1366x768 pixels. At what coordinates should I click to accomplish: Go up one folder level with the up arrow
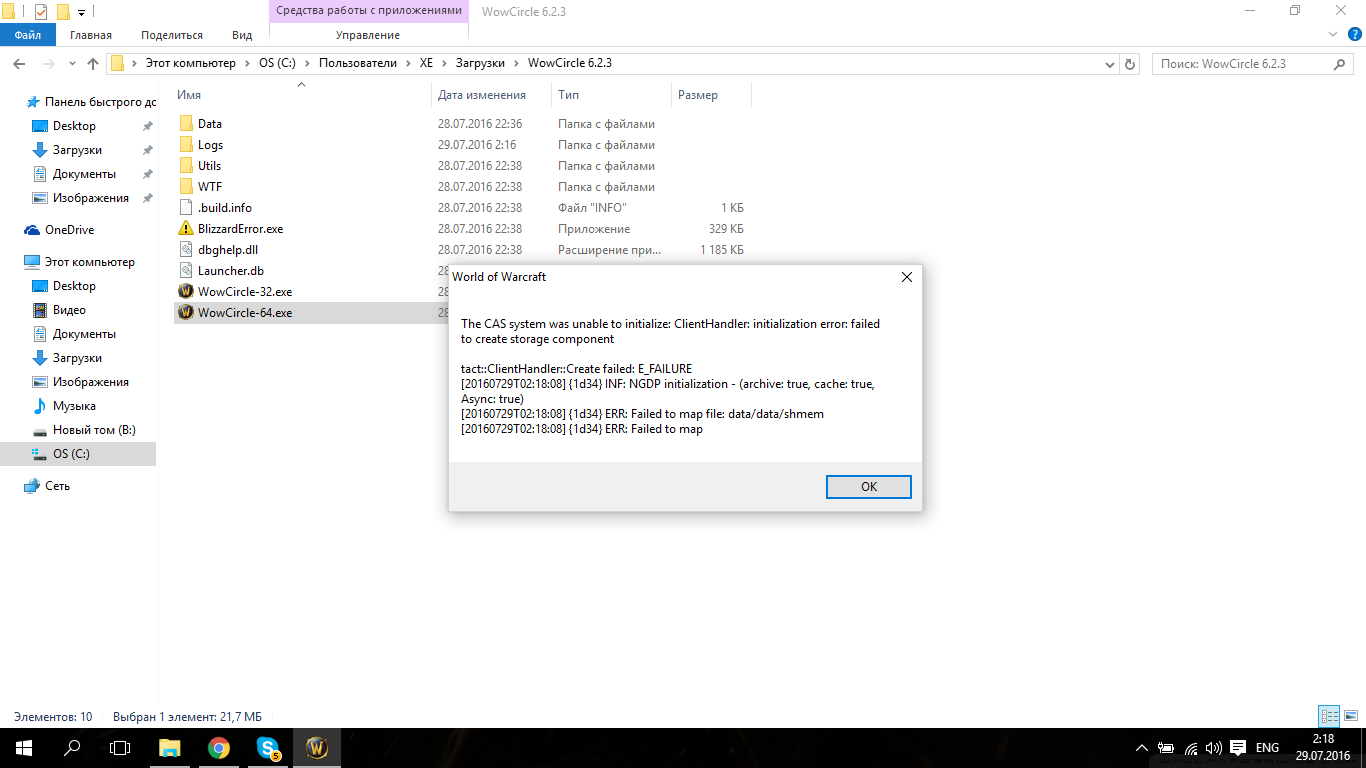click(93, 64)
